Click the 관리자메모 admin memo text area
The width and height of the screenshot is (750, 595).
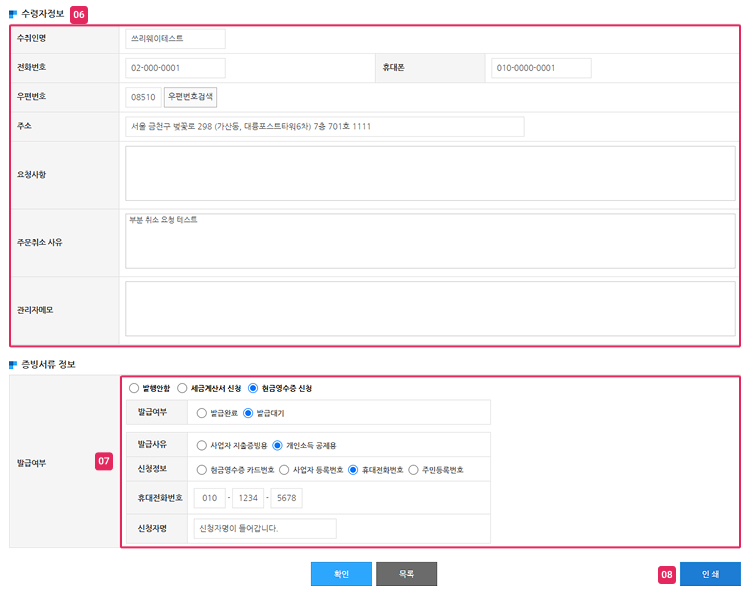[x=430, y=309]
